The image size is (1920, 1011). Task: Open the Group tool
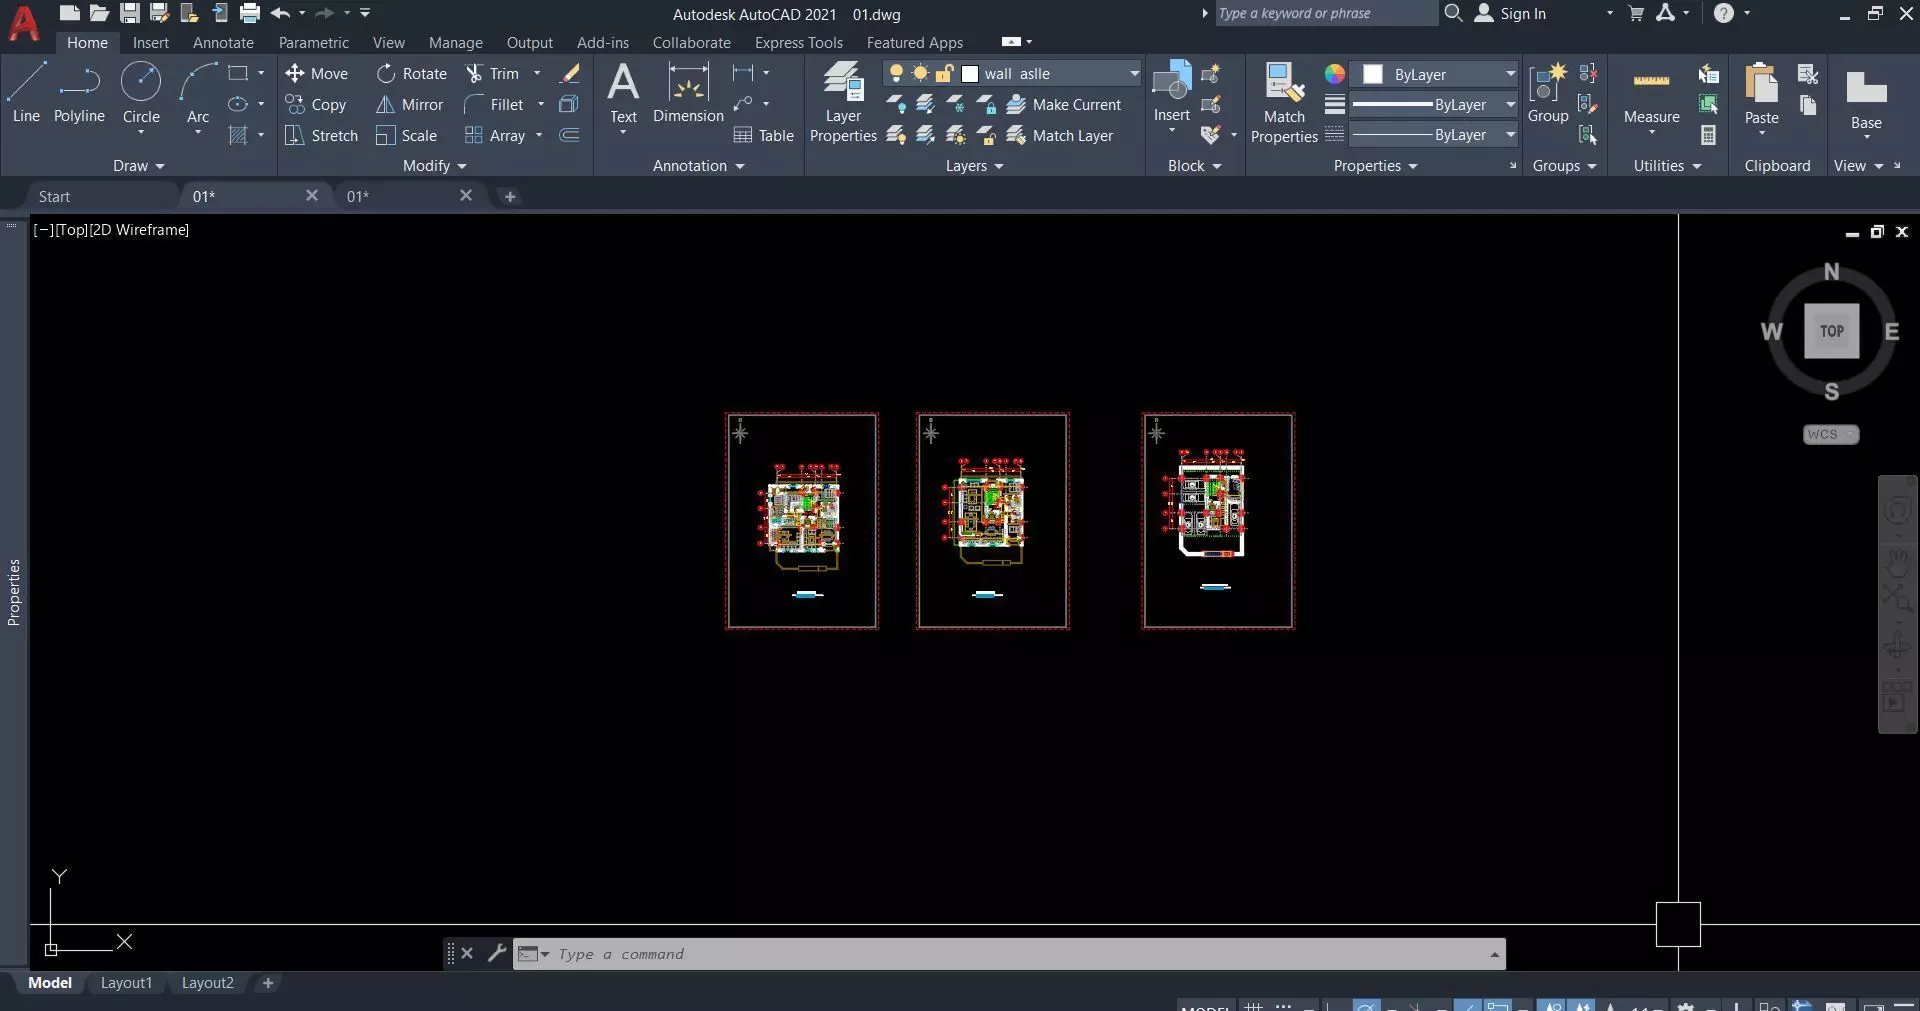click(x=1548, y=92)
